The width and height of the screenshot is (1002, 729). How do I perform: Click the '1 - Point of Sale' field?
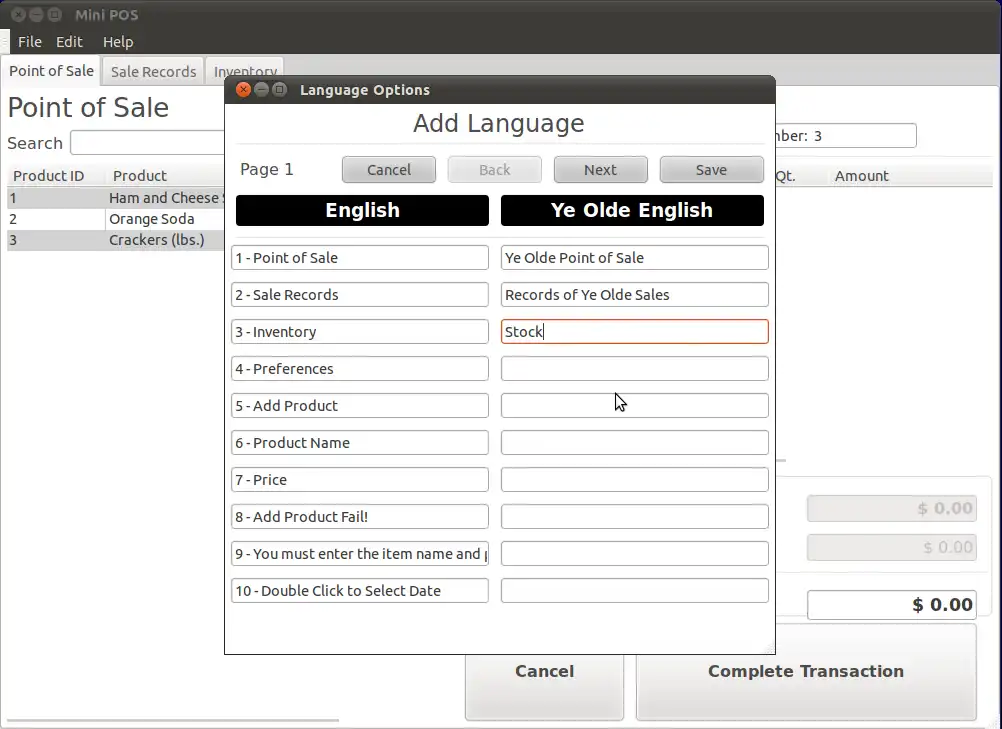(x=360, y=257)
